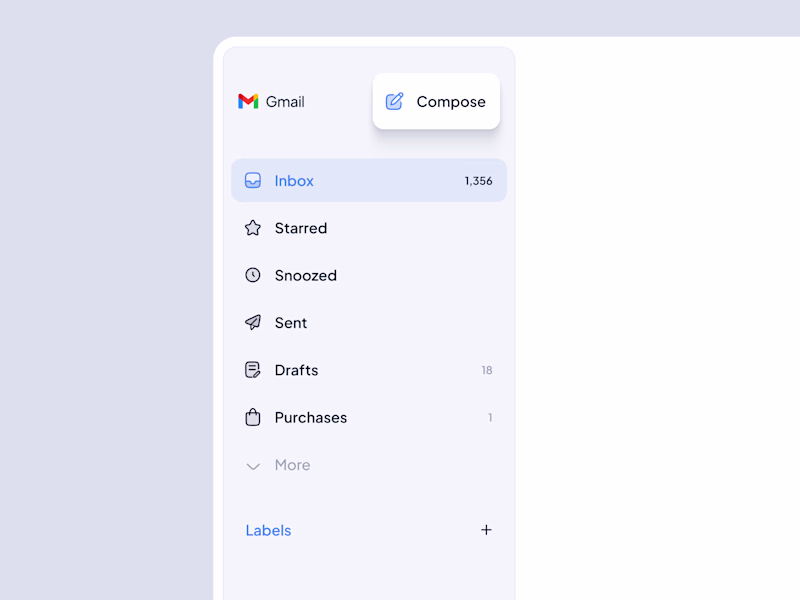Click the unread count badge showing 1,356
This screenshot has width=800, height=600.
point(477,181)
